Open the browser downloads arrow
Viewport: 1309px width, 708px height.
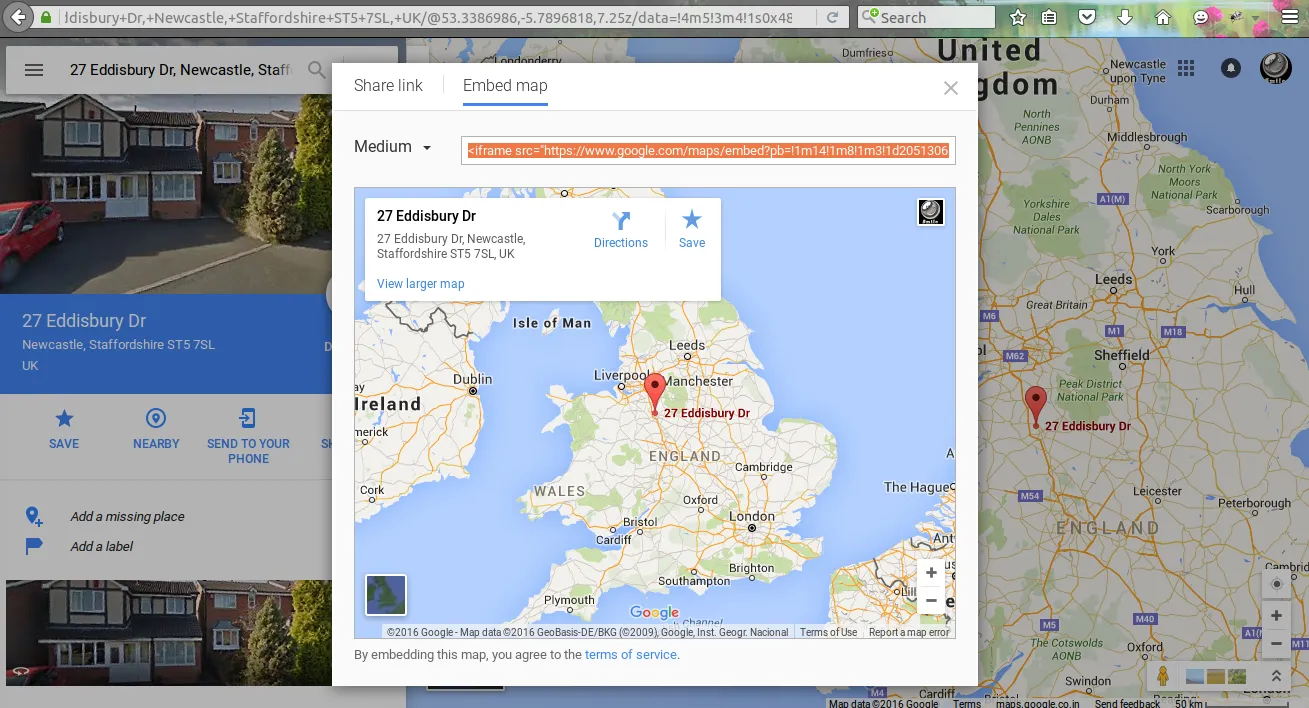point(1125,17)
